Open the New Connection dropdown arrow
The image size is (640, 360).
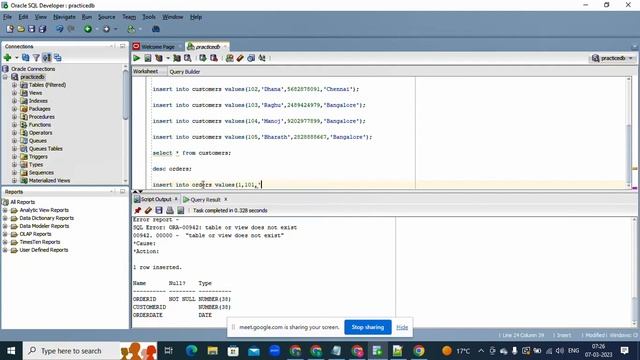click(17, 58)
